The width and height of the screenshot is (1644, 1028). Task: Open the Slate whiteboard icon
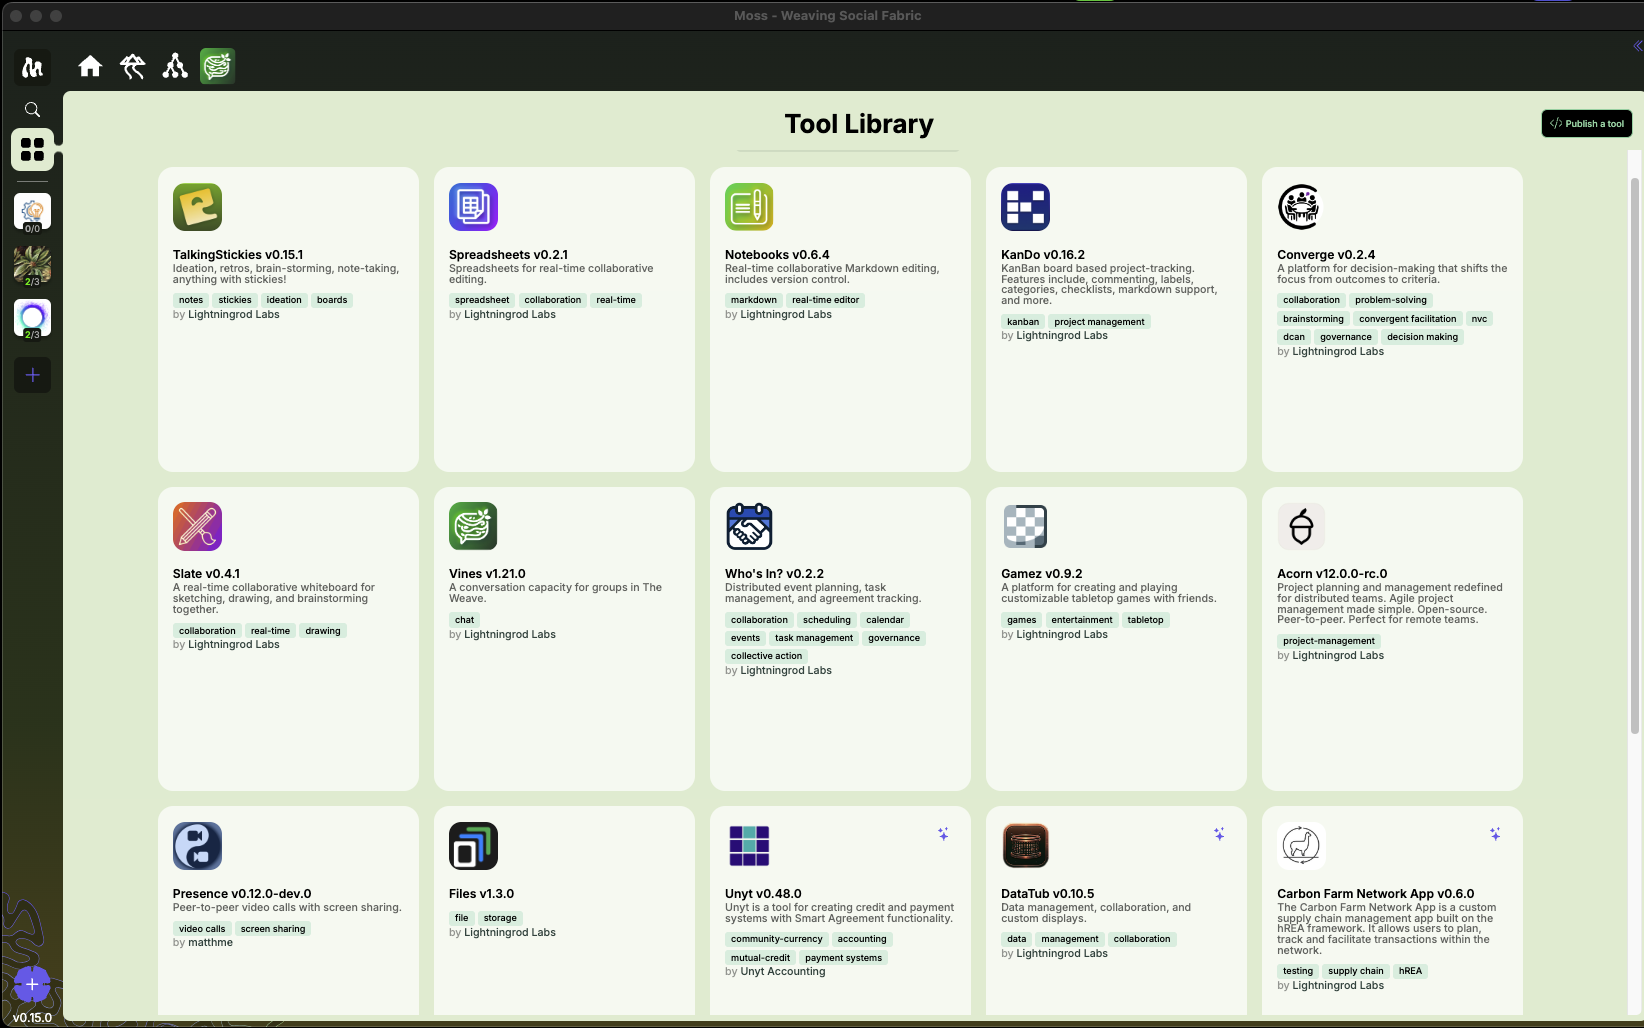pos(197,527)
